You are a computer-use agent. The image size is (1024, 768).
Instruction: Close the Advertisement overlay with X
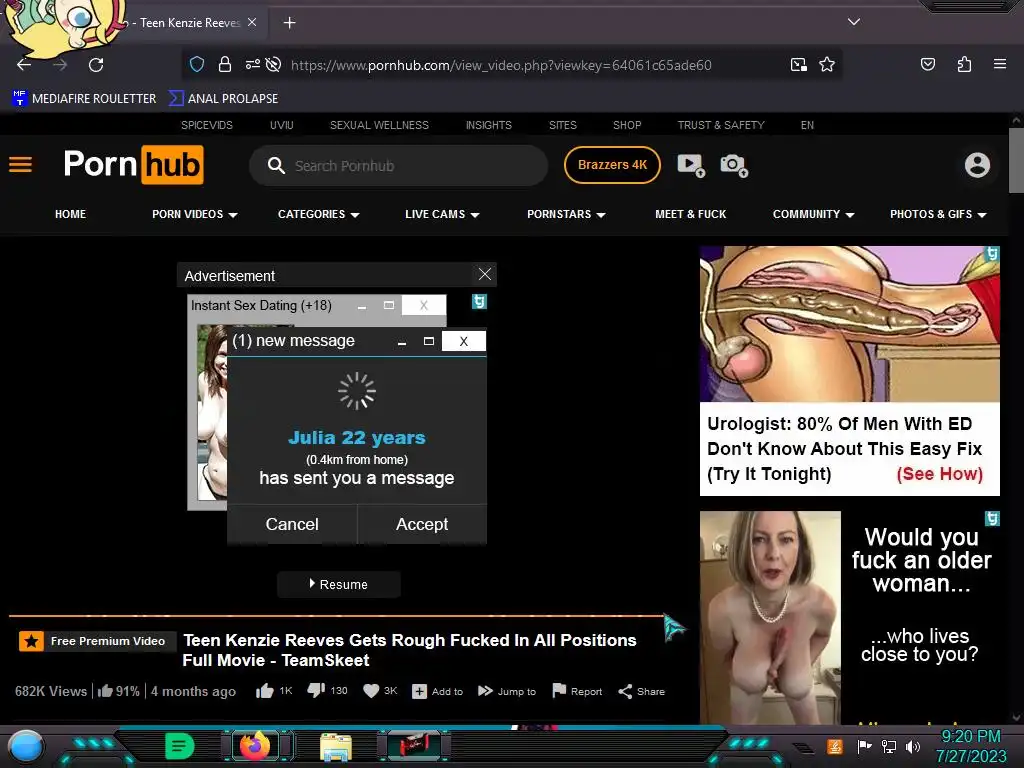tap(485, 274)
